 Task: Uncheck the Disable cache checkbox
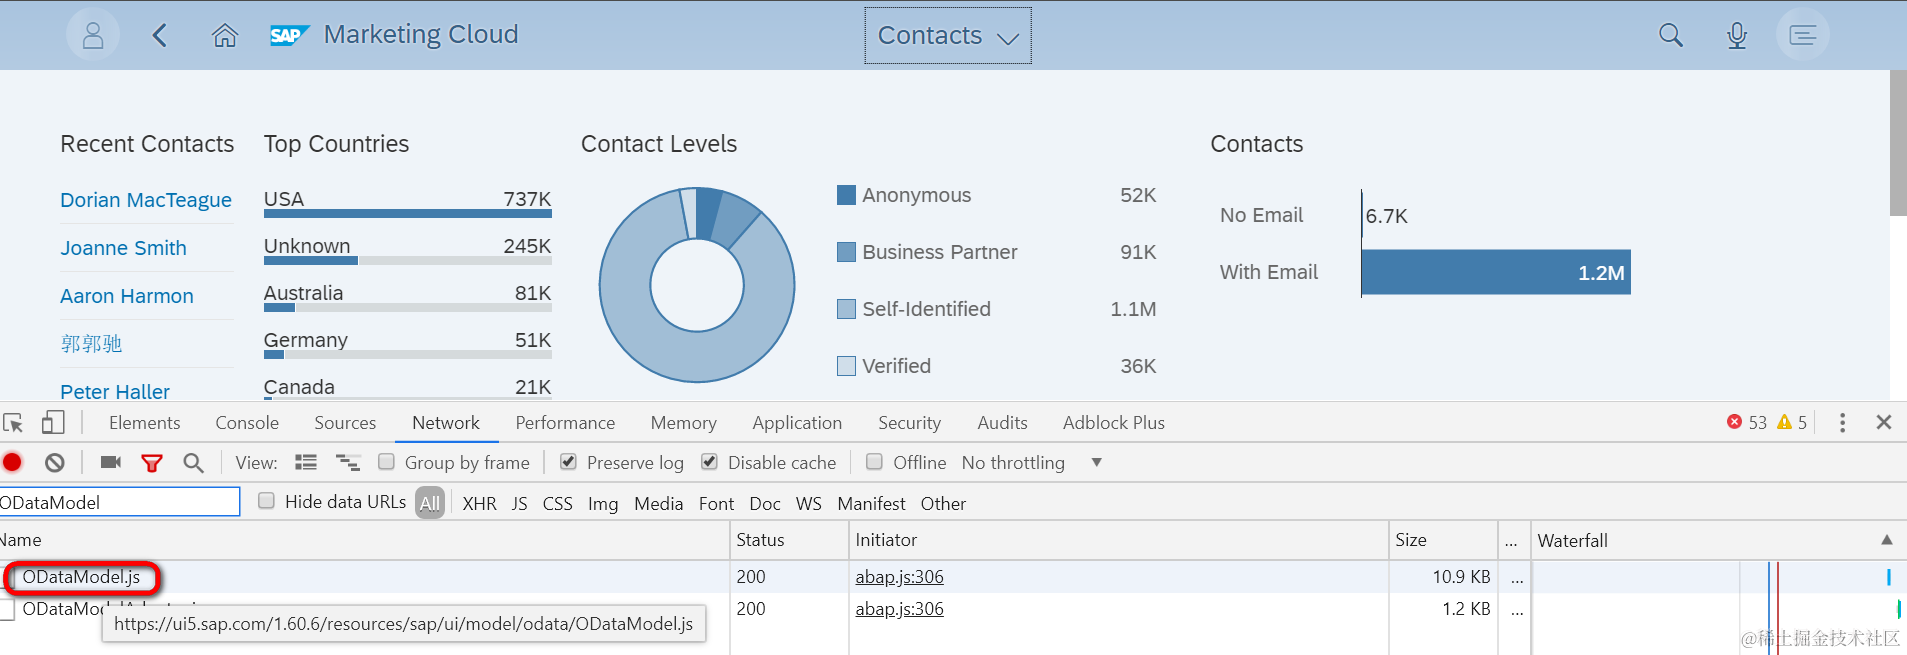pos(709,461)
